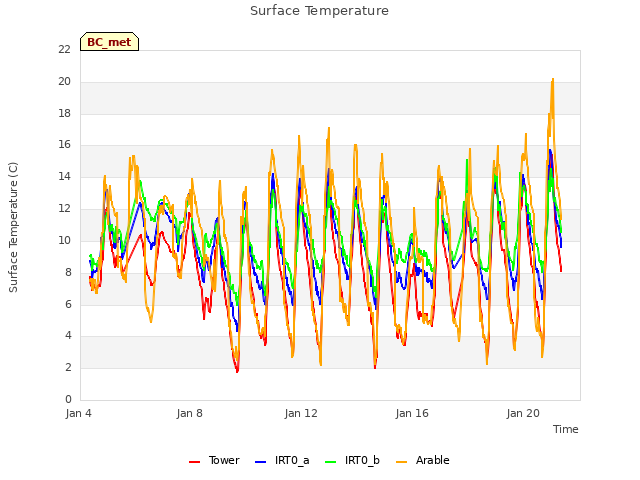Click the 18 y-axis tick label
Screen dimensions: 640x480
pos(64,113)
